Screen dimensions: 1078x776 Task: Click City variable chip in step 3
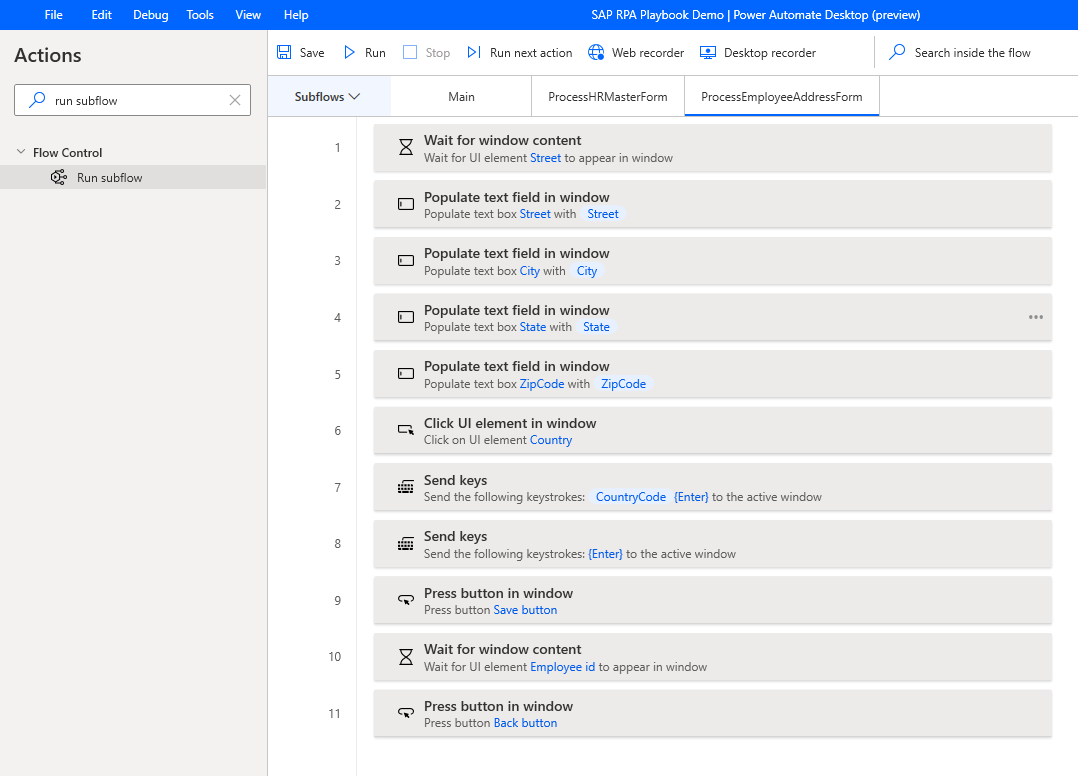(x=586, y=271)
